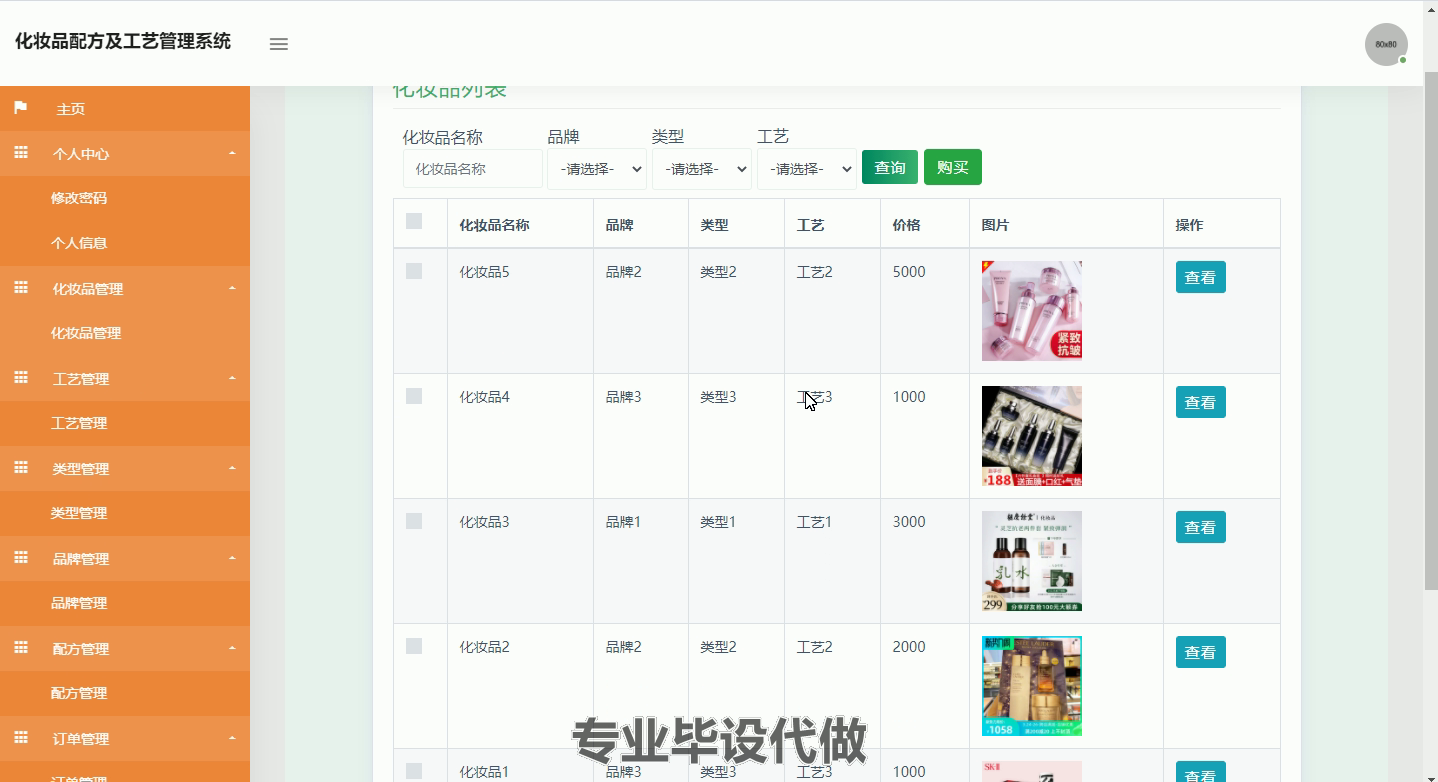Collapse the 品牌管理 menu section

[x=232, y=559]
